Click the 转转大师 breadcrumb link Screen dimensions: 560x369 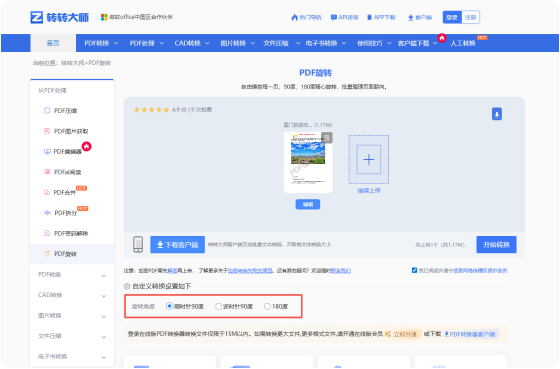(x=72, y=63)
